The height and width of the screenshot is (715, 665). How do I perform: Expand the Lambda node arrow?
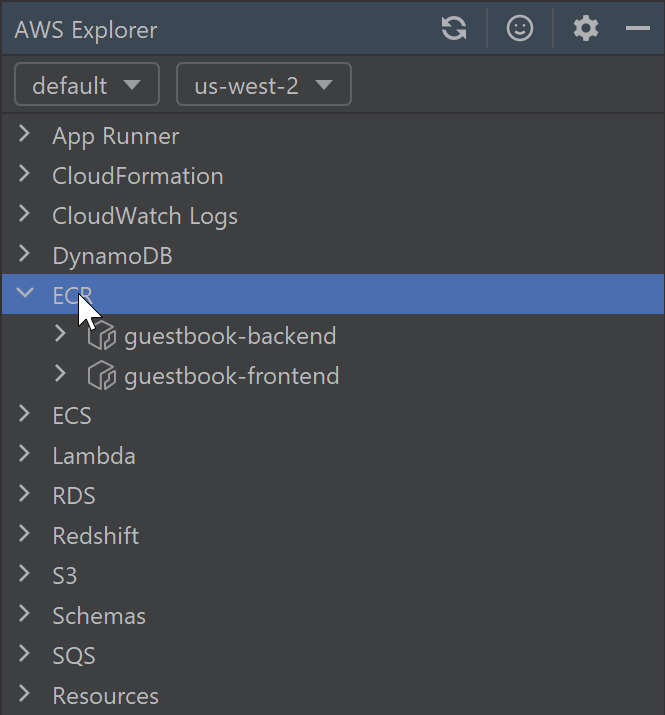tap(25, 455)
